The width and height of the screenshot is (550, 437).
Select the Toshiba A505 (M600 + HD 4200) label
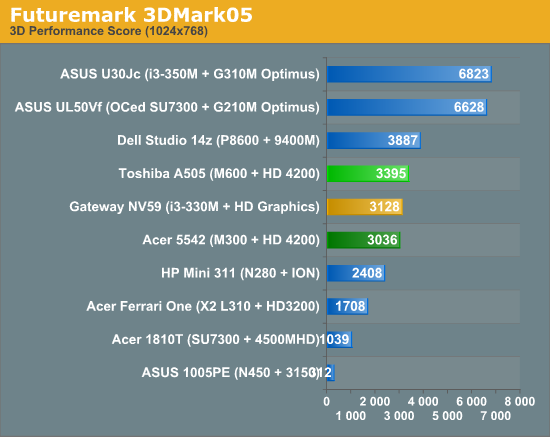[219, 174]
